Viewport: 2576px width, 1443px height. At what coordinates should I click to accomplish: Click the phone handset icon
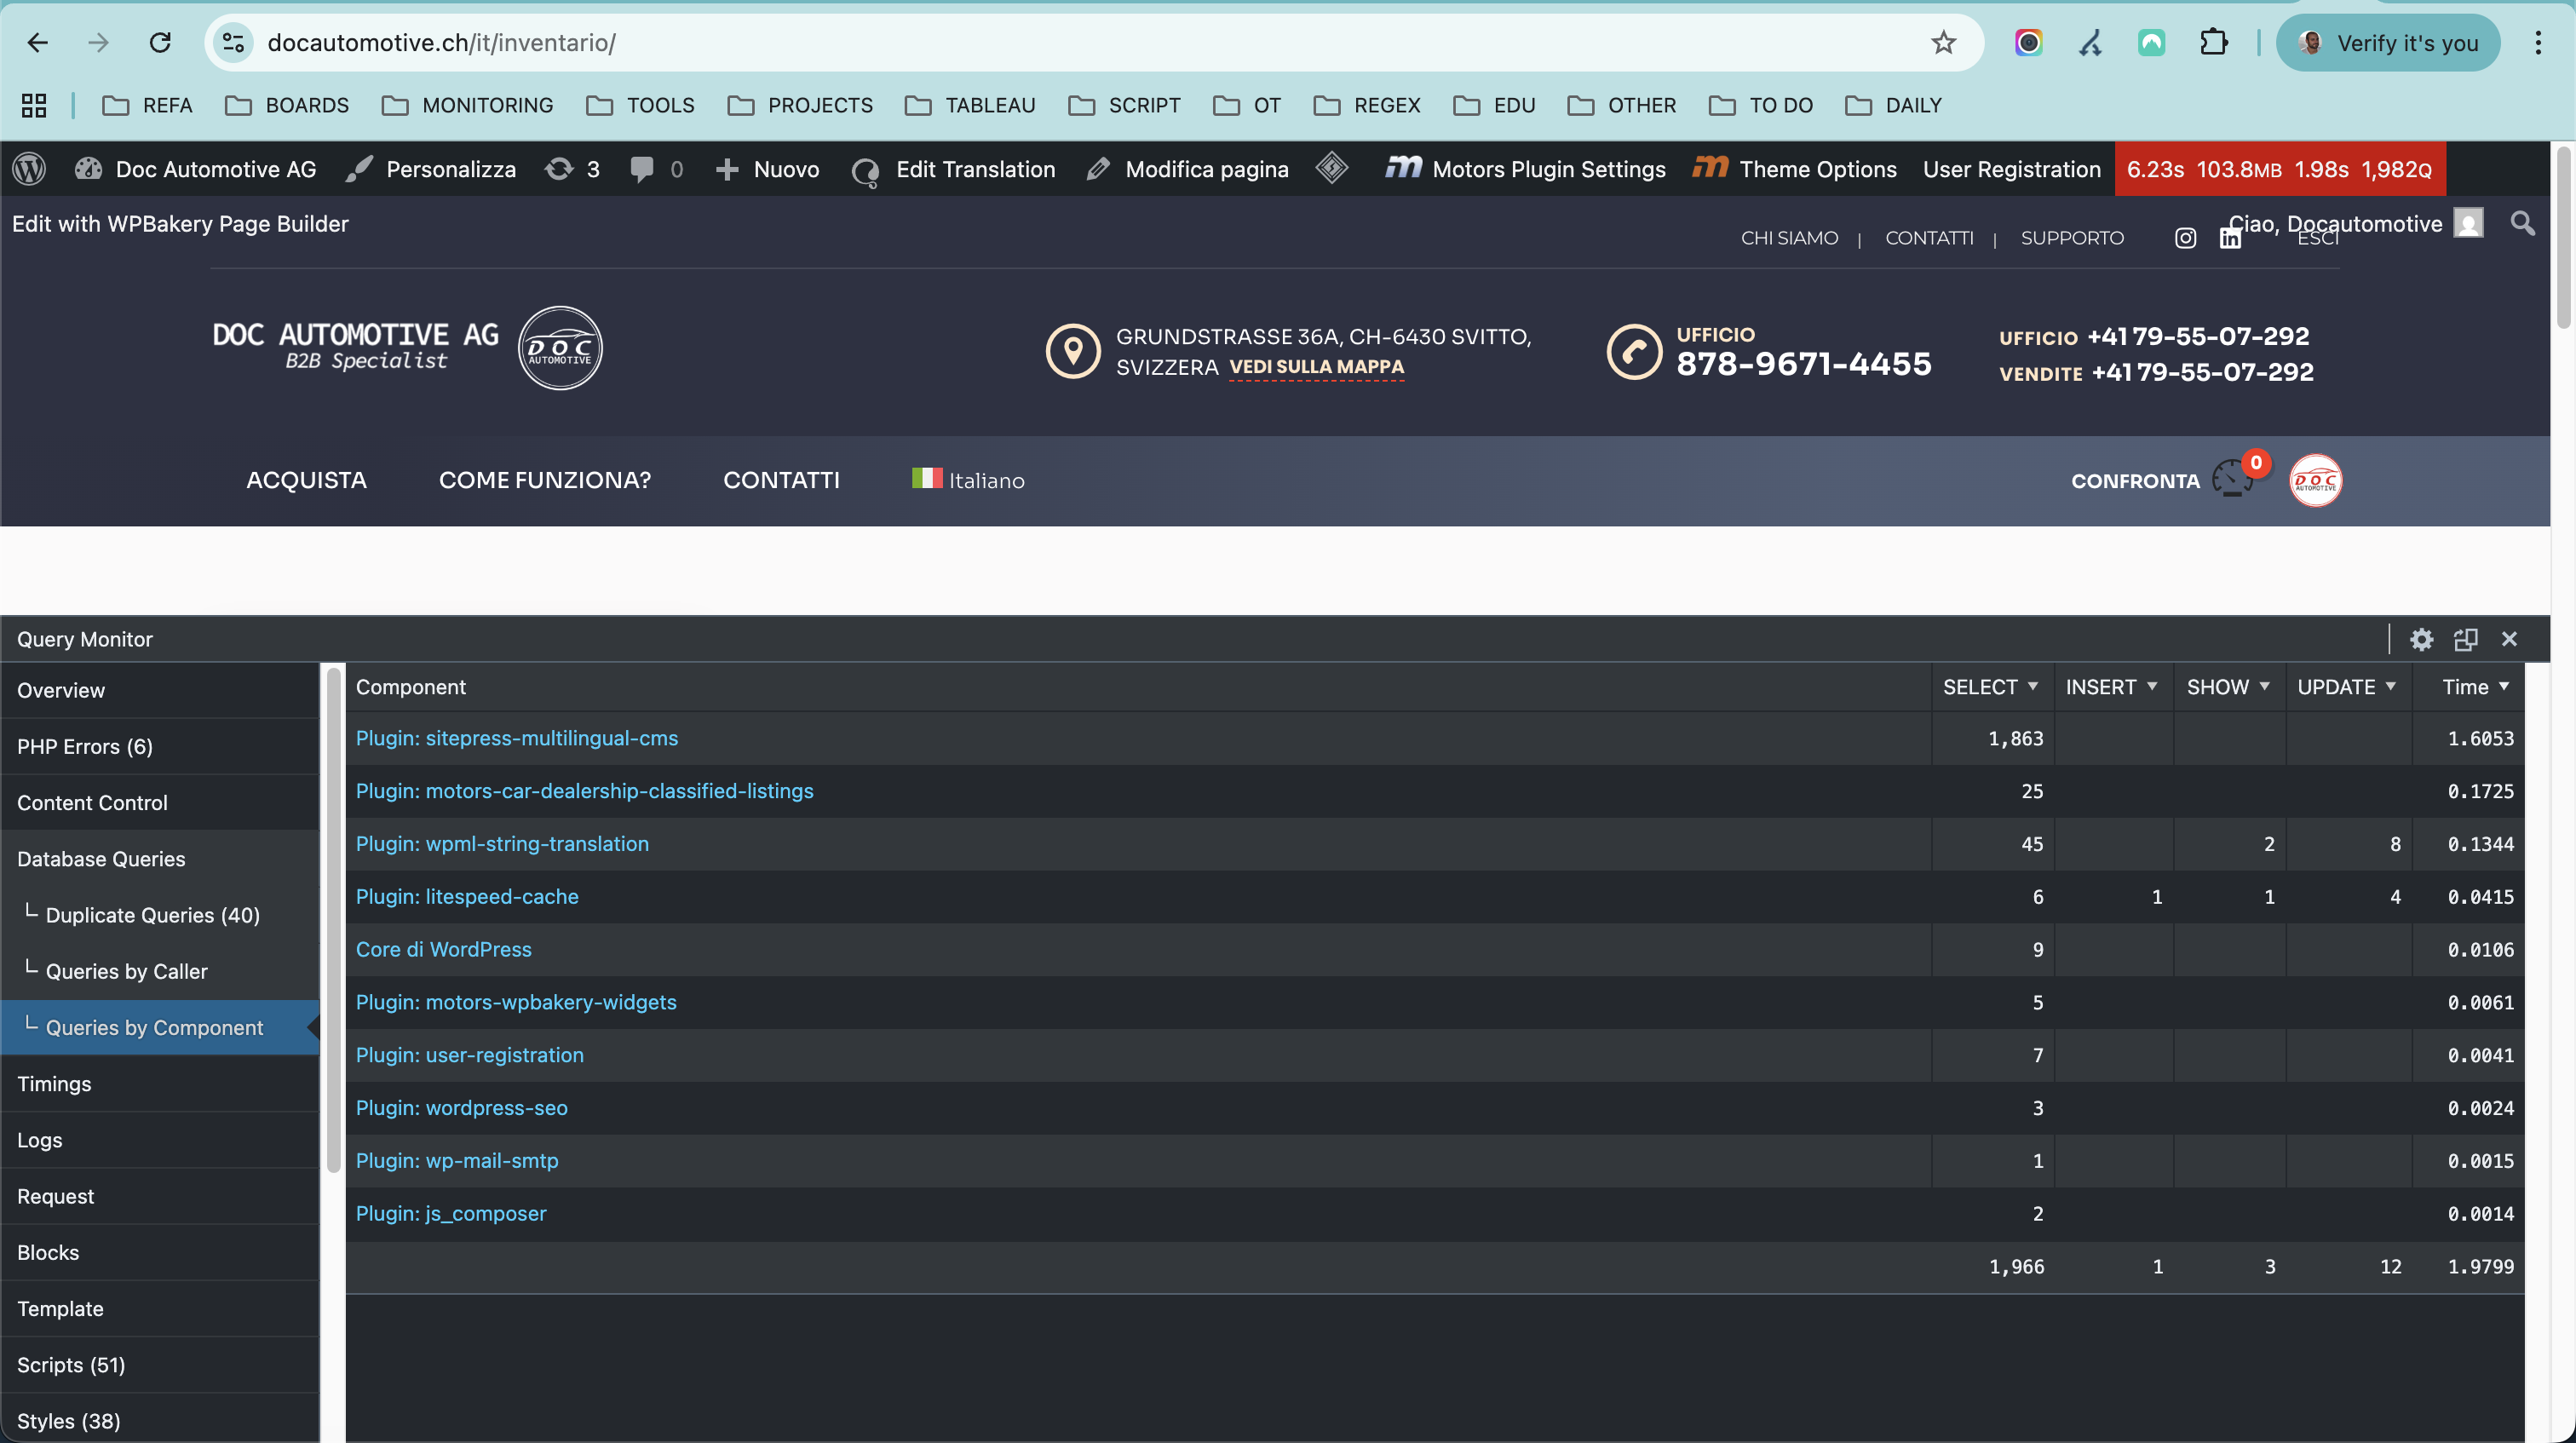1634,351
